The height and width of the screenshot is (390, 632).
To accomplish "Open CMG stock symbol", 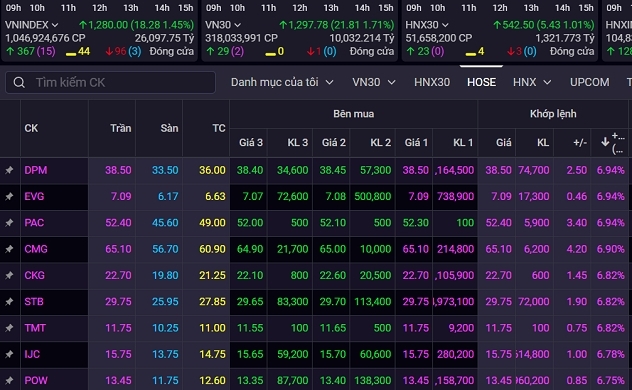I will pyautogui.click(x=35, y=249).
